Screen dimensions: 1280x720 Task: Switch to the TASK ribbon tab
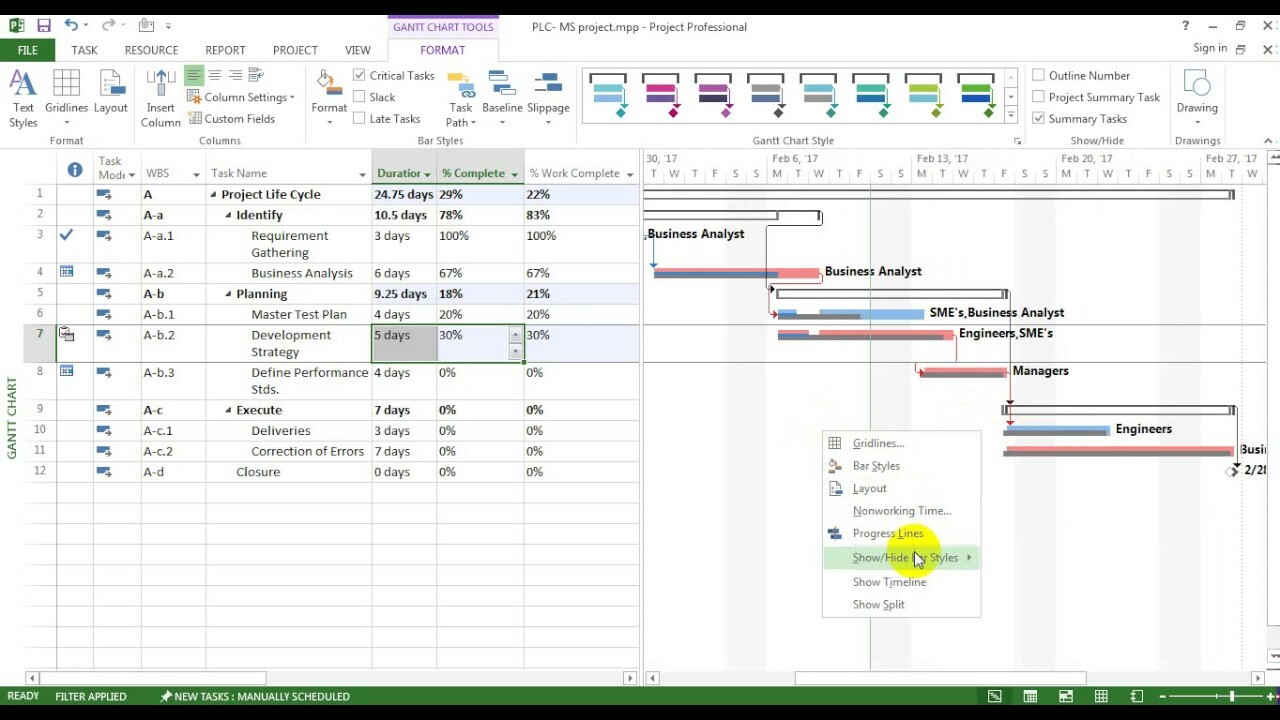(84, 49)
